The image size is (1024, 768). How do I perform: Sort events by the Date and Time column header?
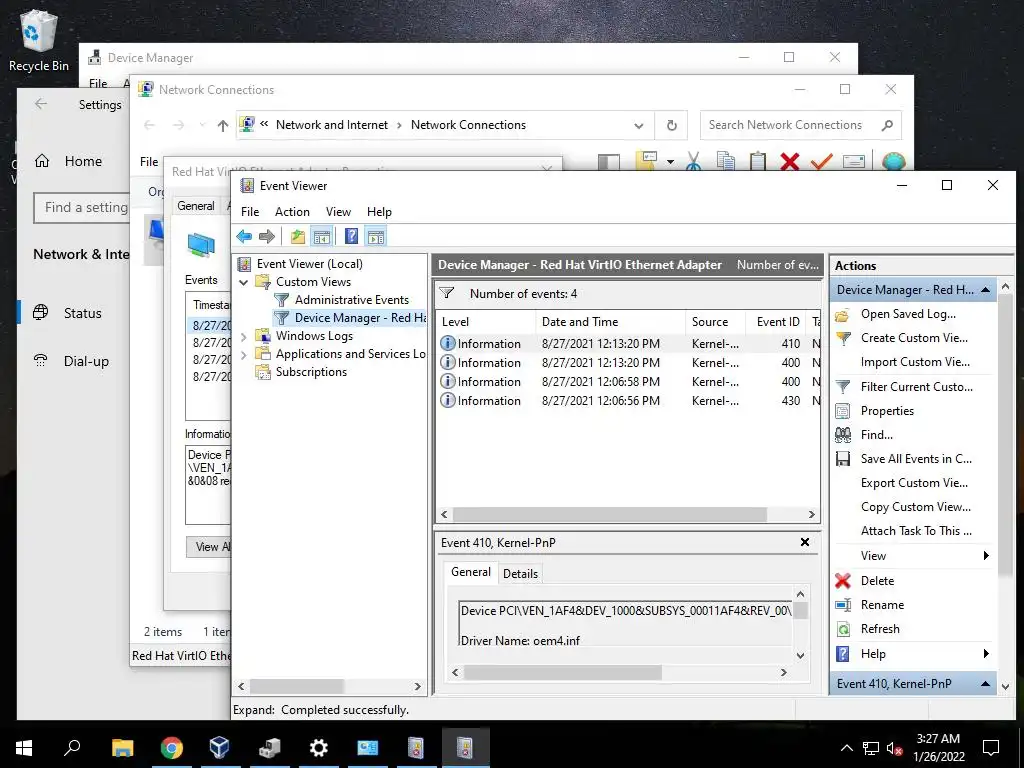point(611,322)
